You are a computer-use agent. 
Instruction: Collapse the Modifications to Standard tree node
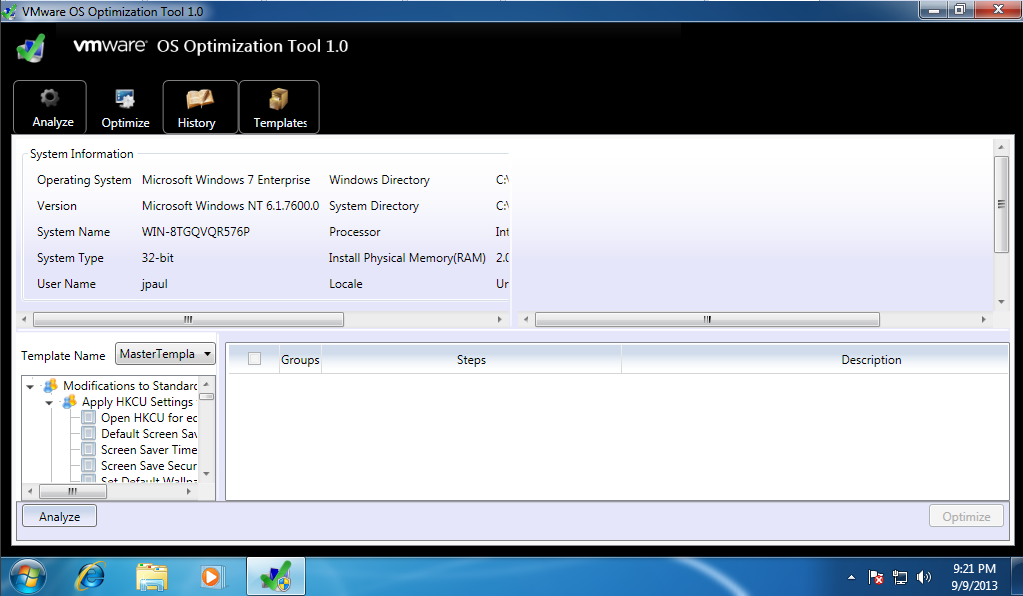(31, 386)
